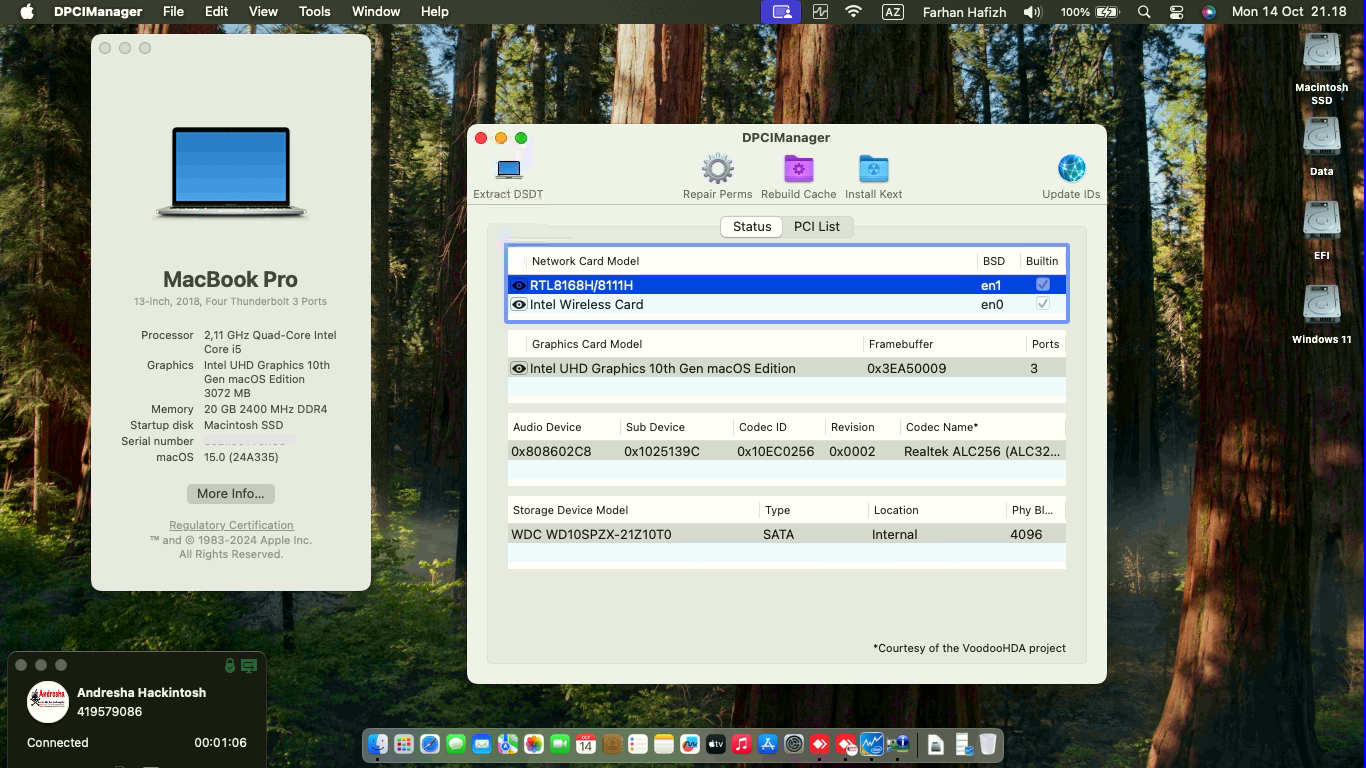Open the Macintosh SSD desktop drive
This screenshot has width=1366, height=768.
click(1321, 53)
